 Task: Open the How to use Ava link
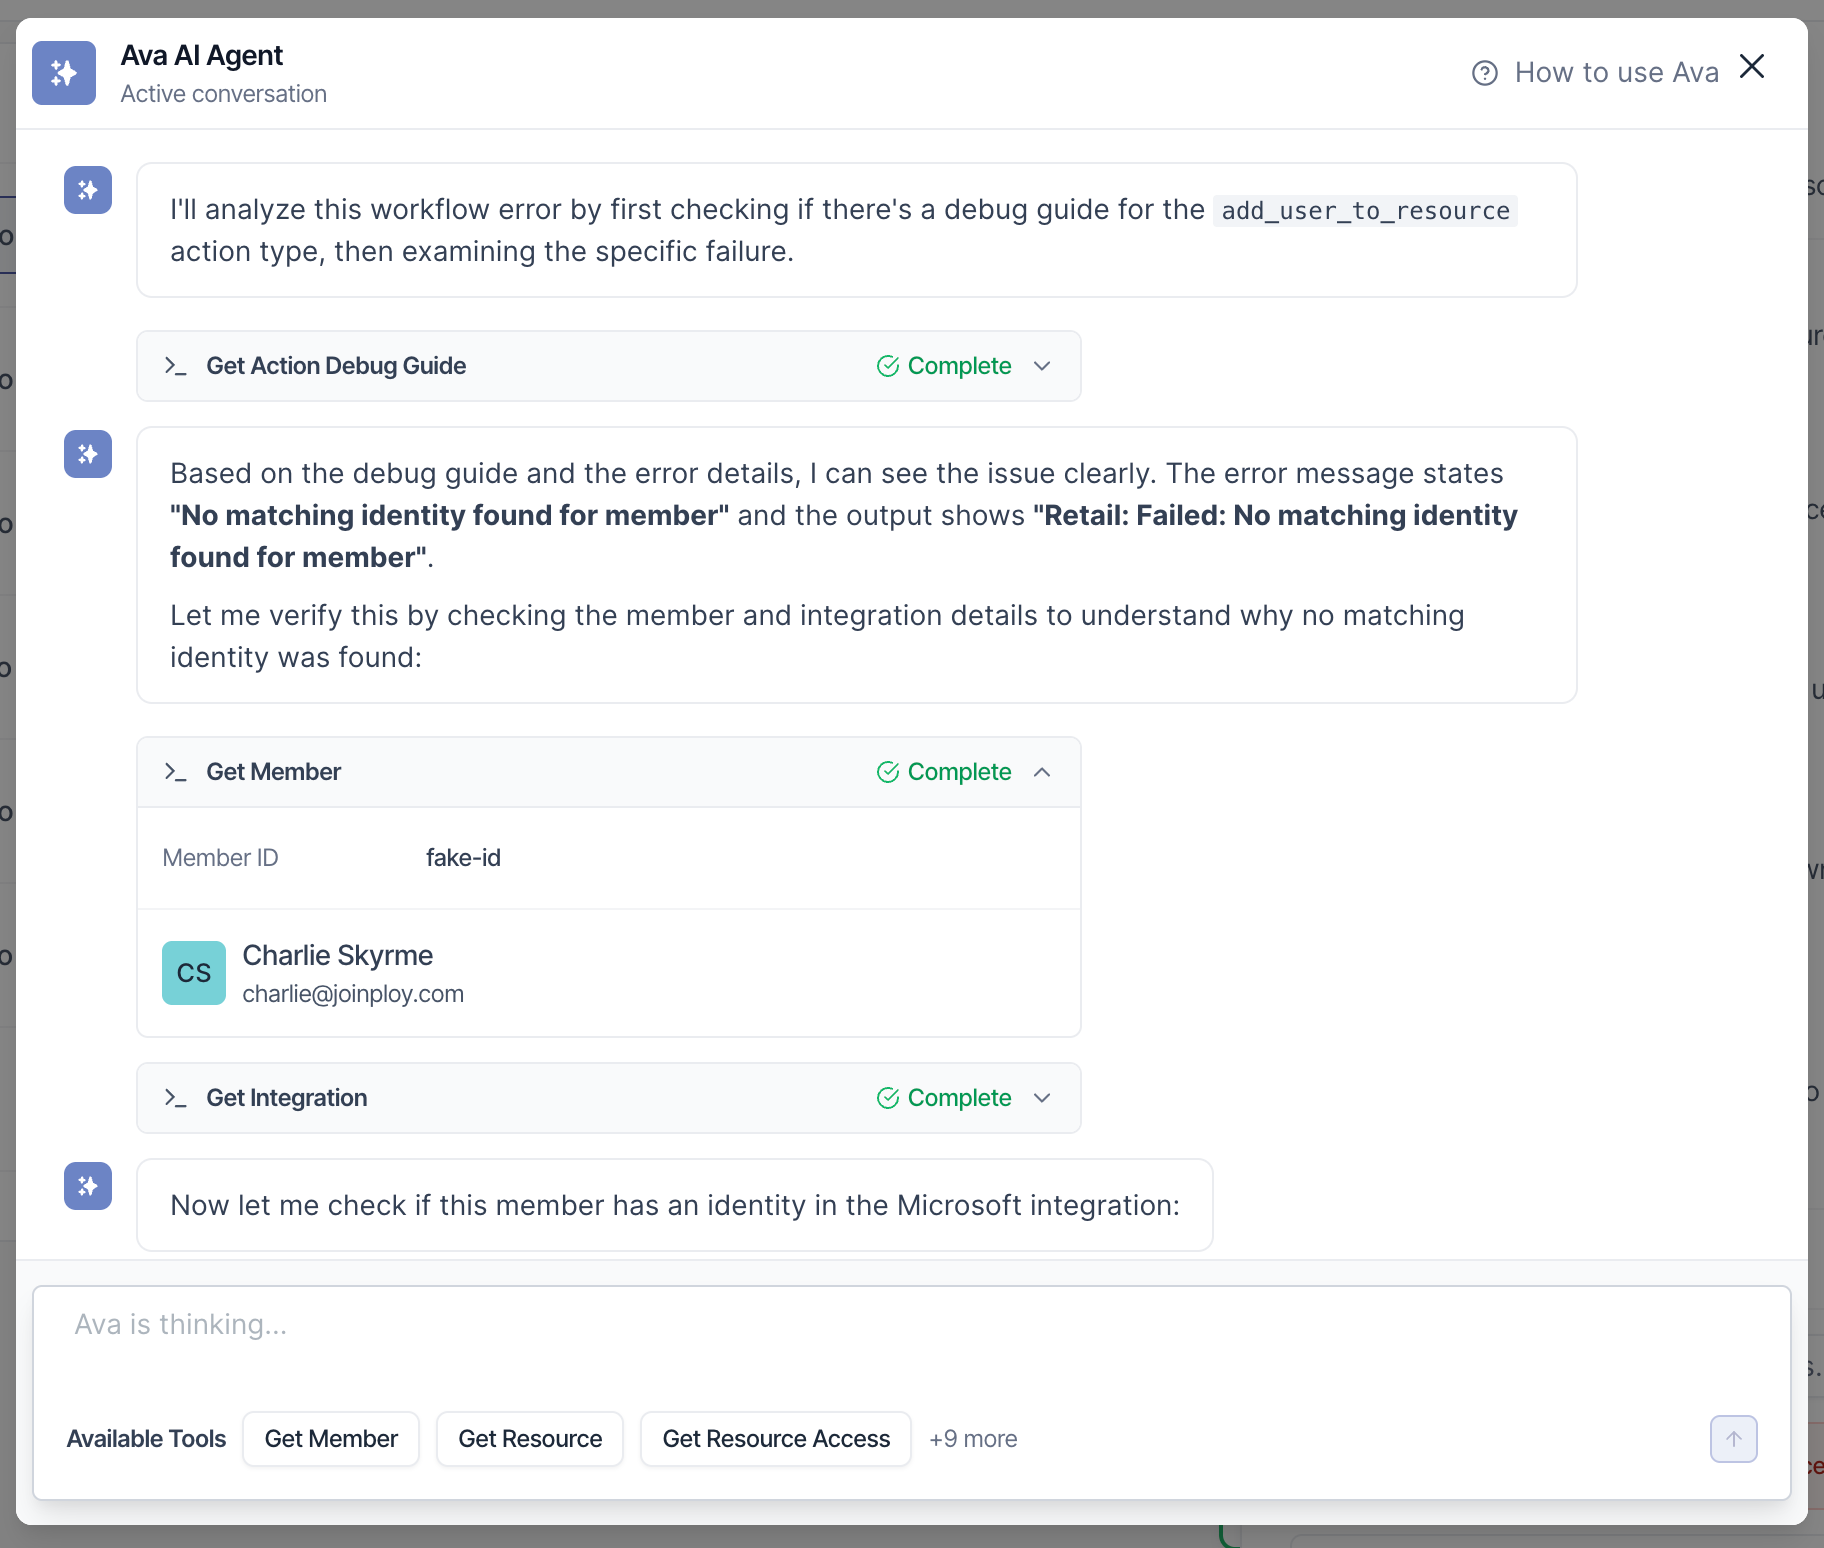1616,73
